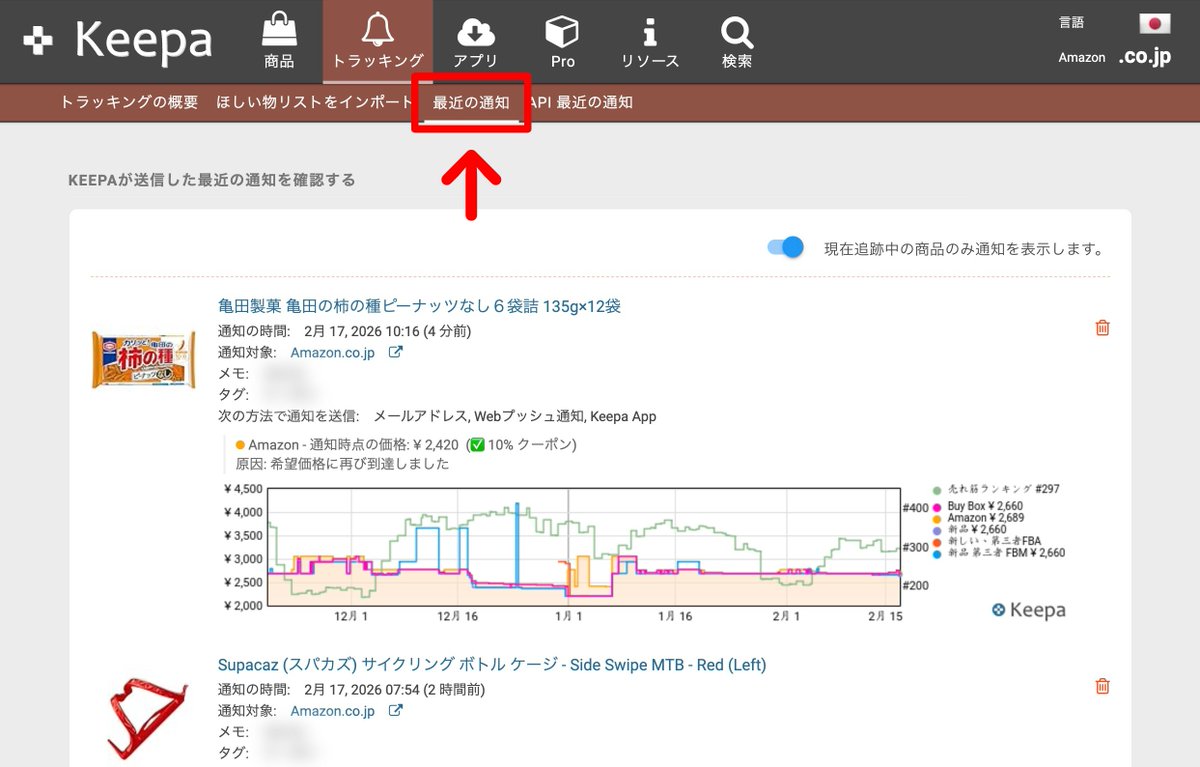Open the 検索 magnifier menu
This screenshot has width=1200, height=767.
point(737,41)
